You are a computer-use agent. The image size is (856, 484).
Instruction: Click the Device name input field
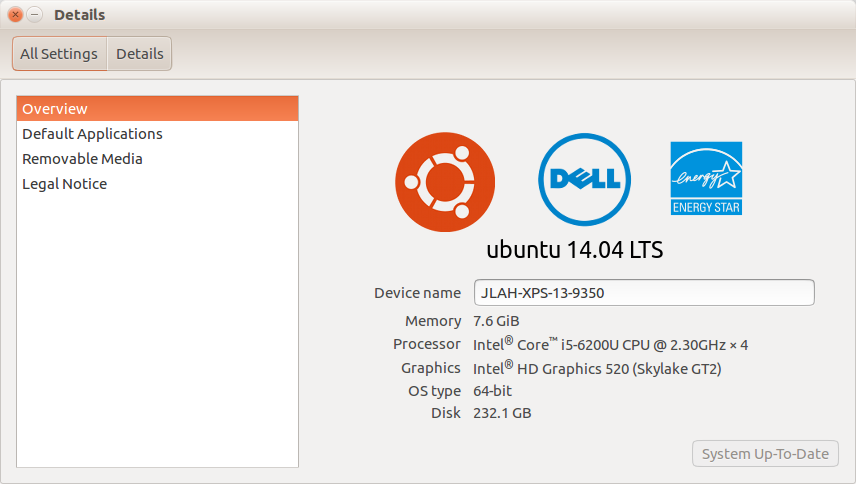[x=644, y=292]
